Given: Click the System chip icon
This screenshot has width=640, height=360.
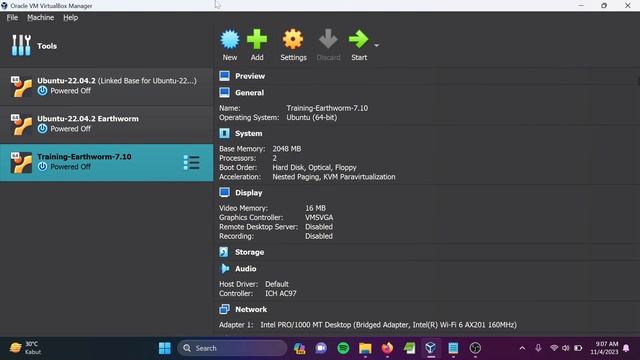Looking at the screenshot, I should pyautogui.click(x=224, y=133).
